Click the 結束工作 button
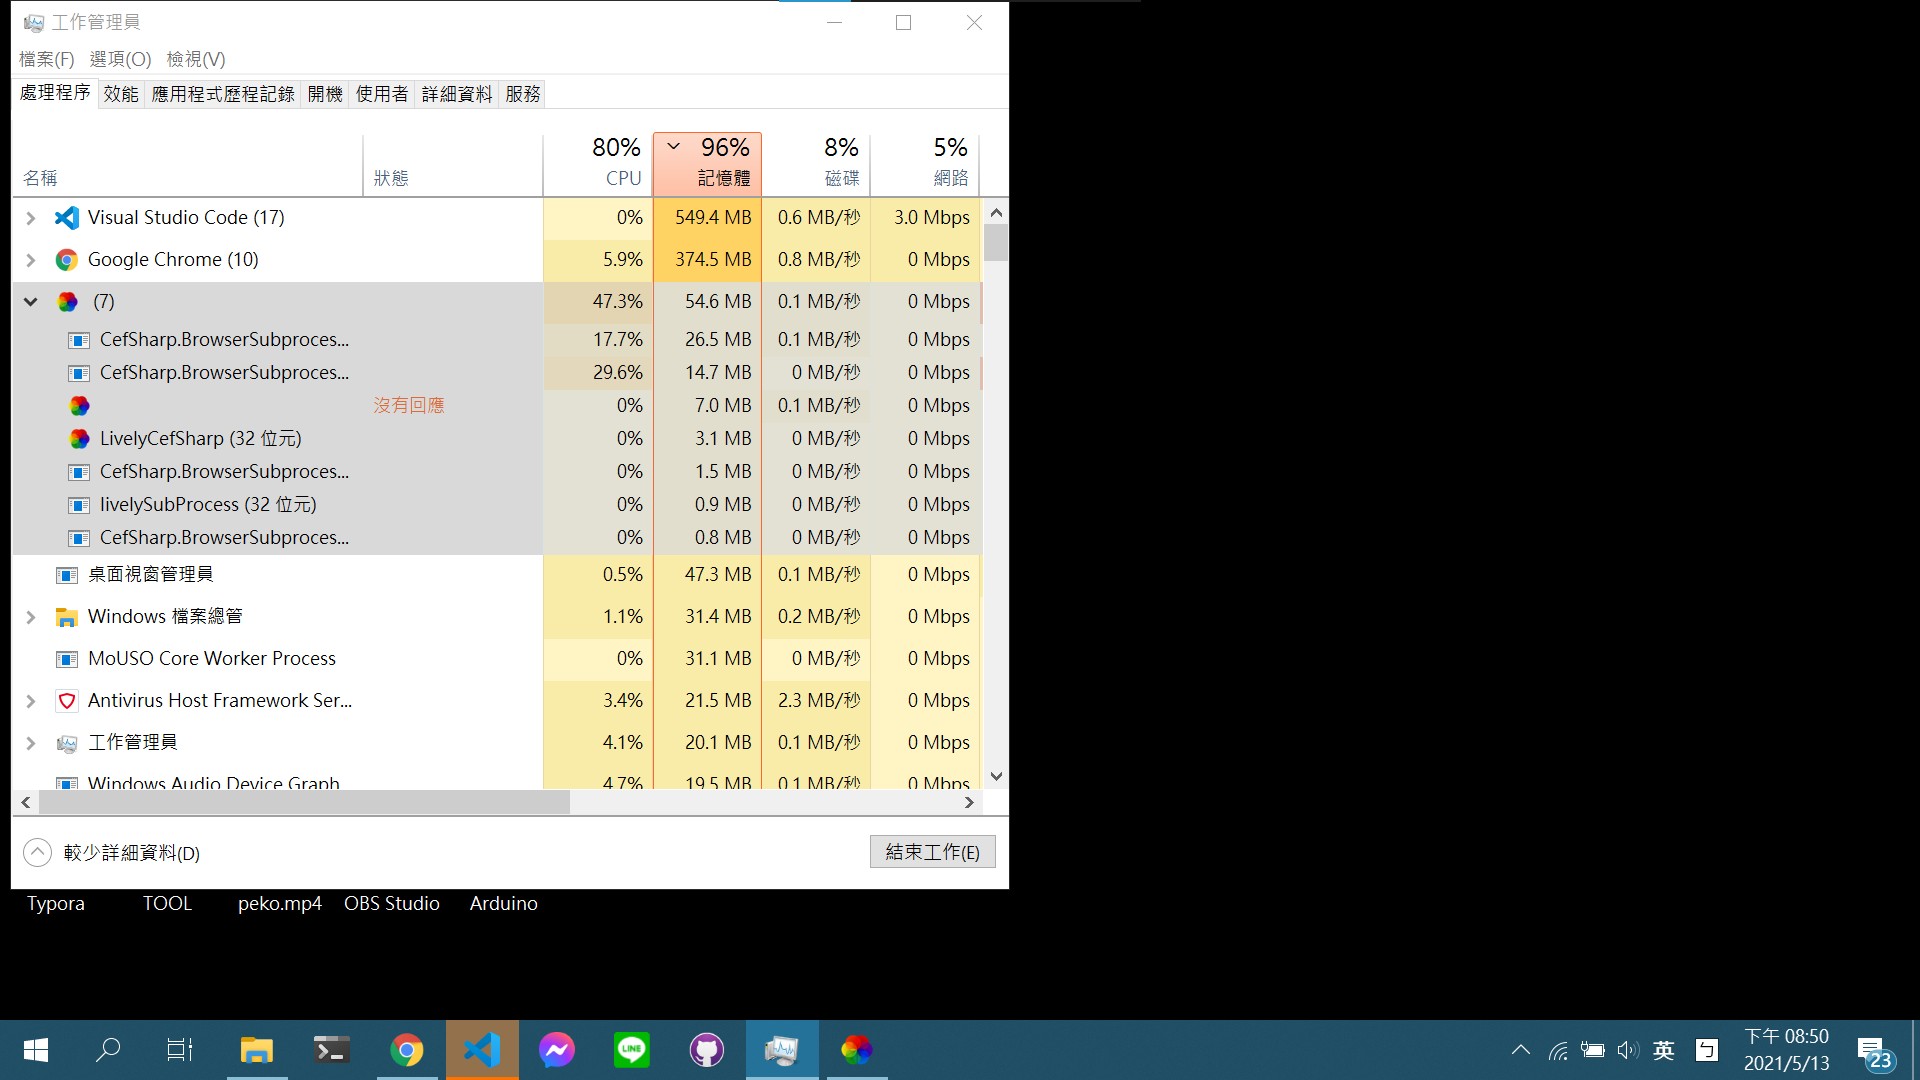1920x1080 pixels. tap(932, 852)
